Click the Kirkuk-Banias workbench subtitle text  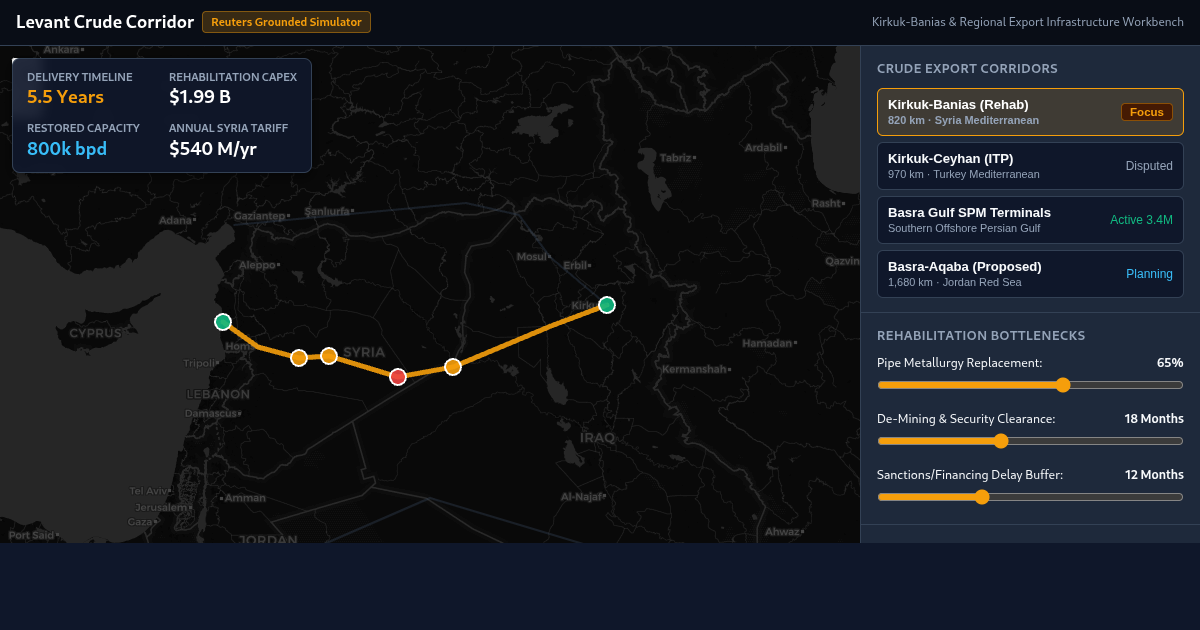click(1028, 22)
